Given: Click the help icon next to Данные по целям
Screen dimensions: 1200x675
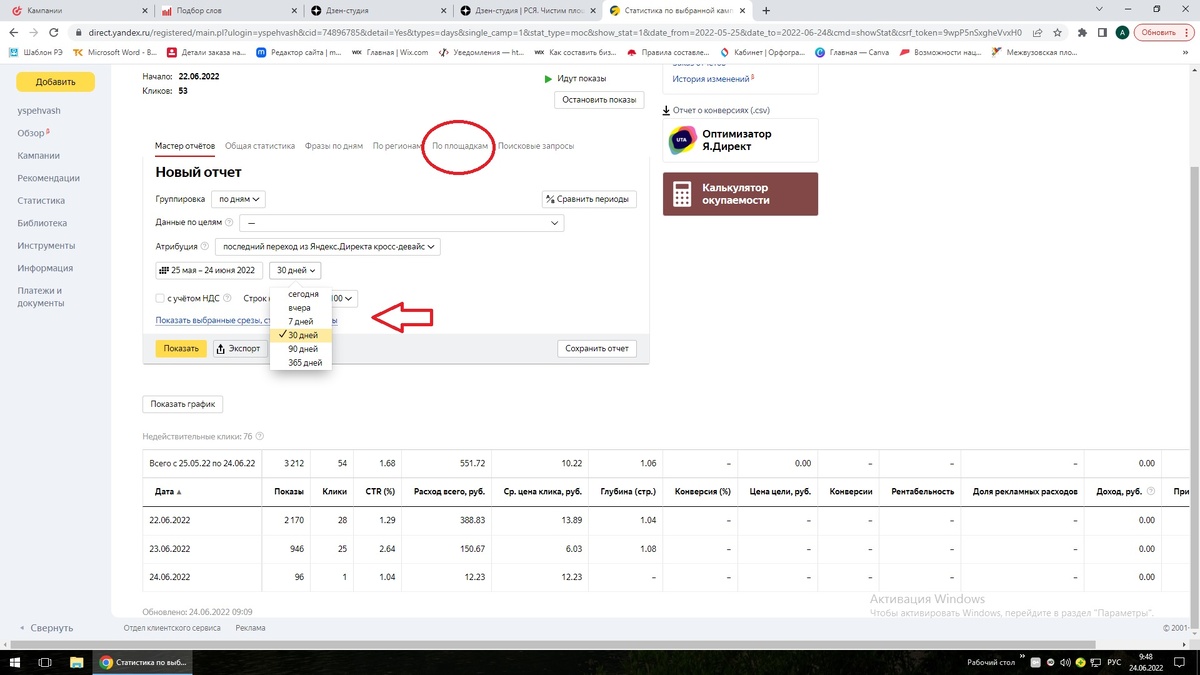Looking at the screenshot, I should pyautogui.click(x=229, y=223).
